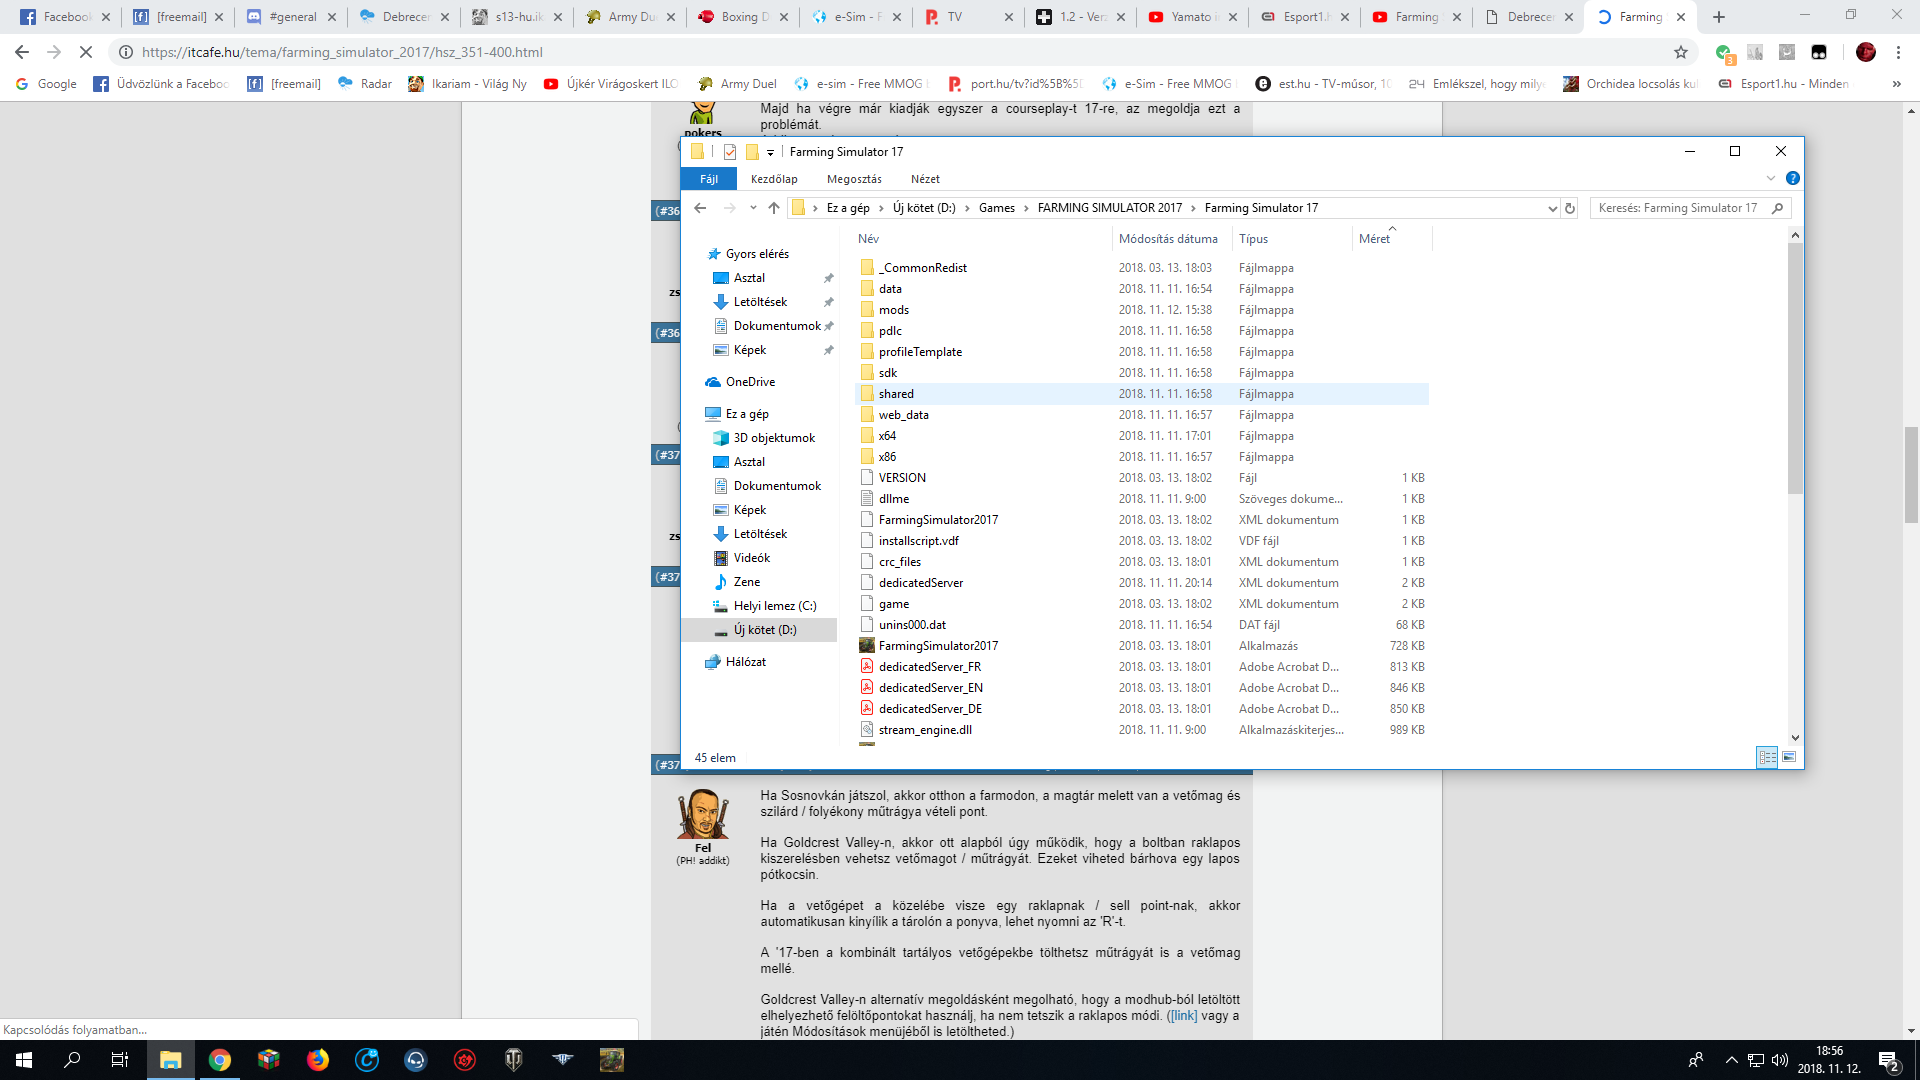Open Task View on taskbar
Screen dimensions: 1920x1080
120,1060
